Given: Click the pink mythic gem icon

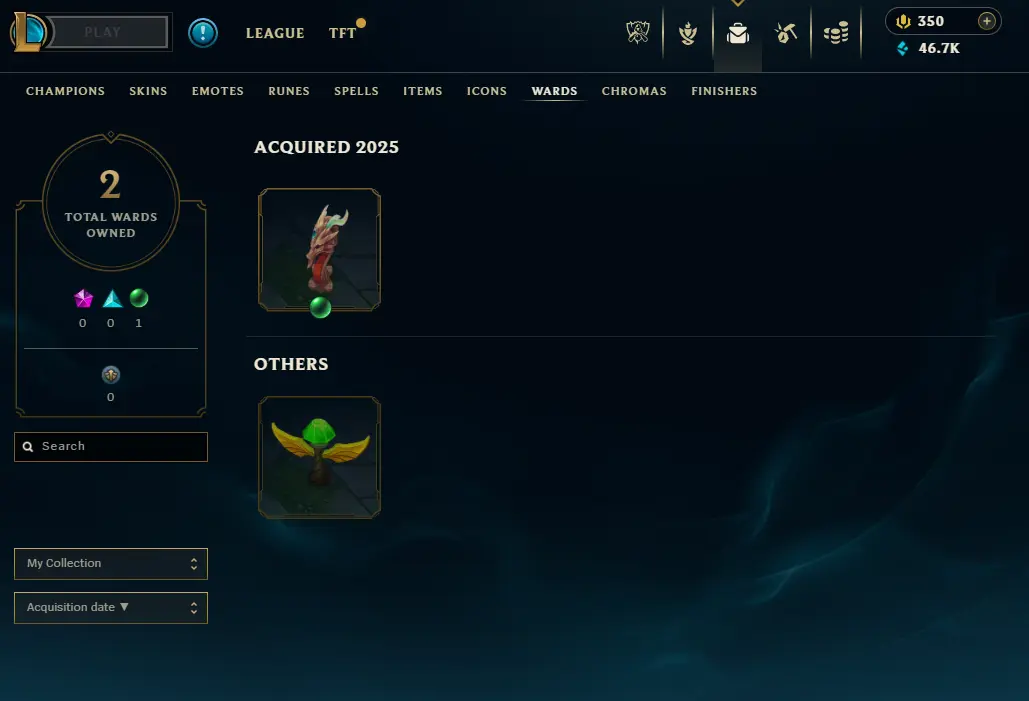Looking at the screenshot, I should 83,299.
